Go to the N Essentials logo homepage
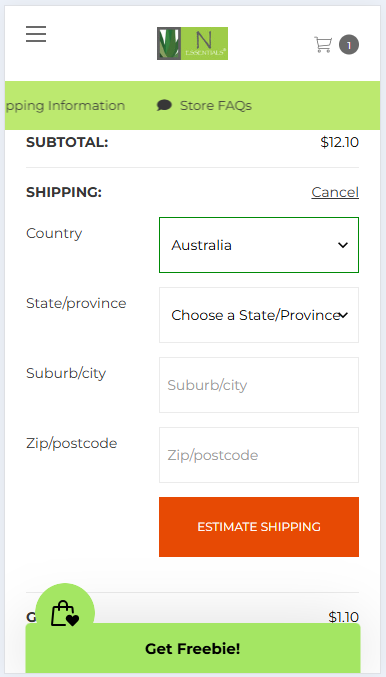Image resolution: width=386 pixels, height=677 pixels. click(x=193, y=43)
